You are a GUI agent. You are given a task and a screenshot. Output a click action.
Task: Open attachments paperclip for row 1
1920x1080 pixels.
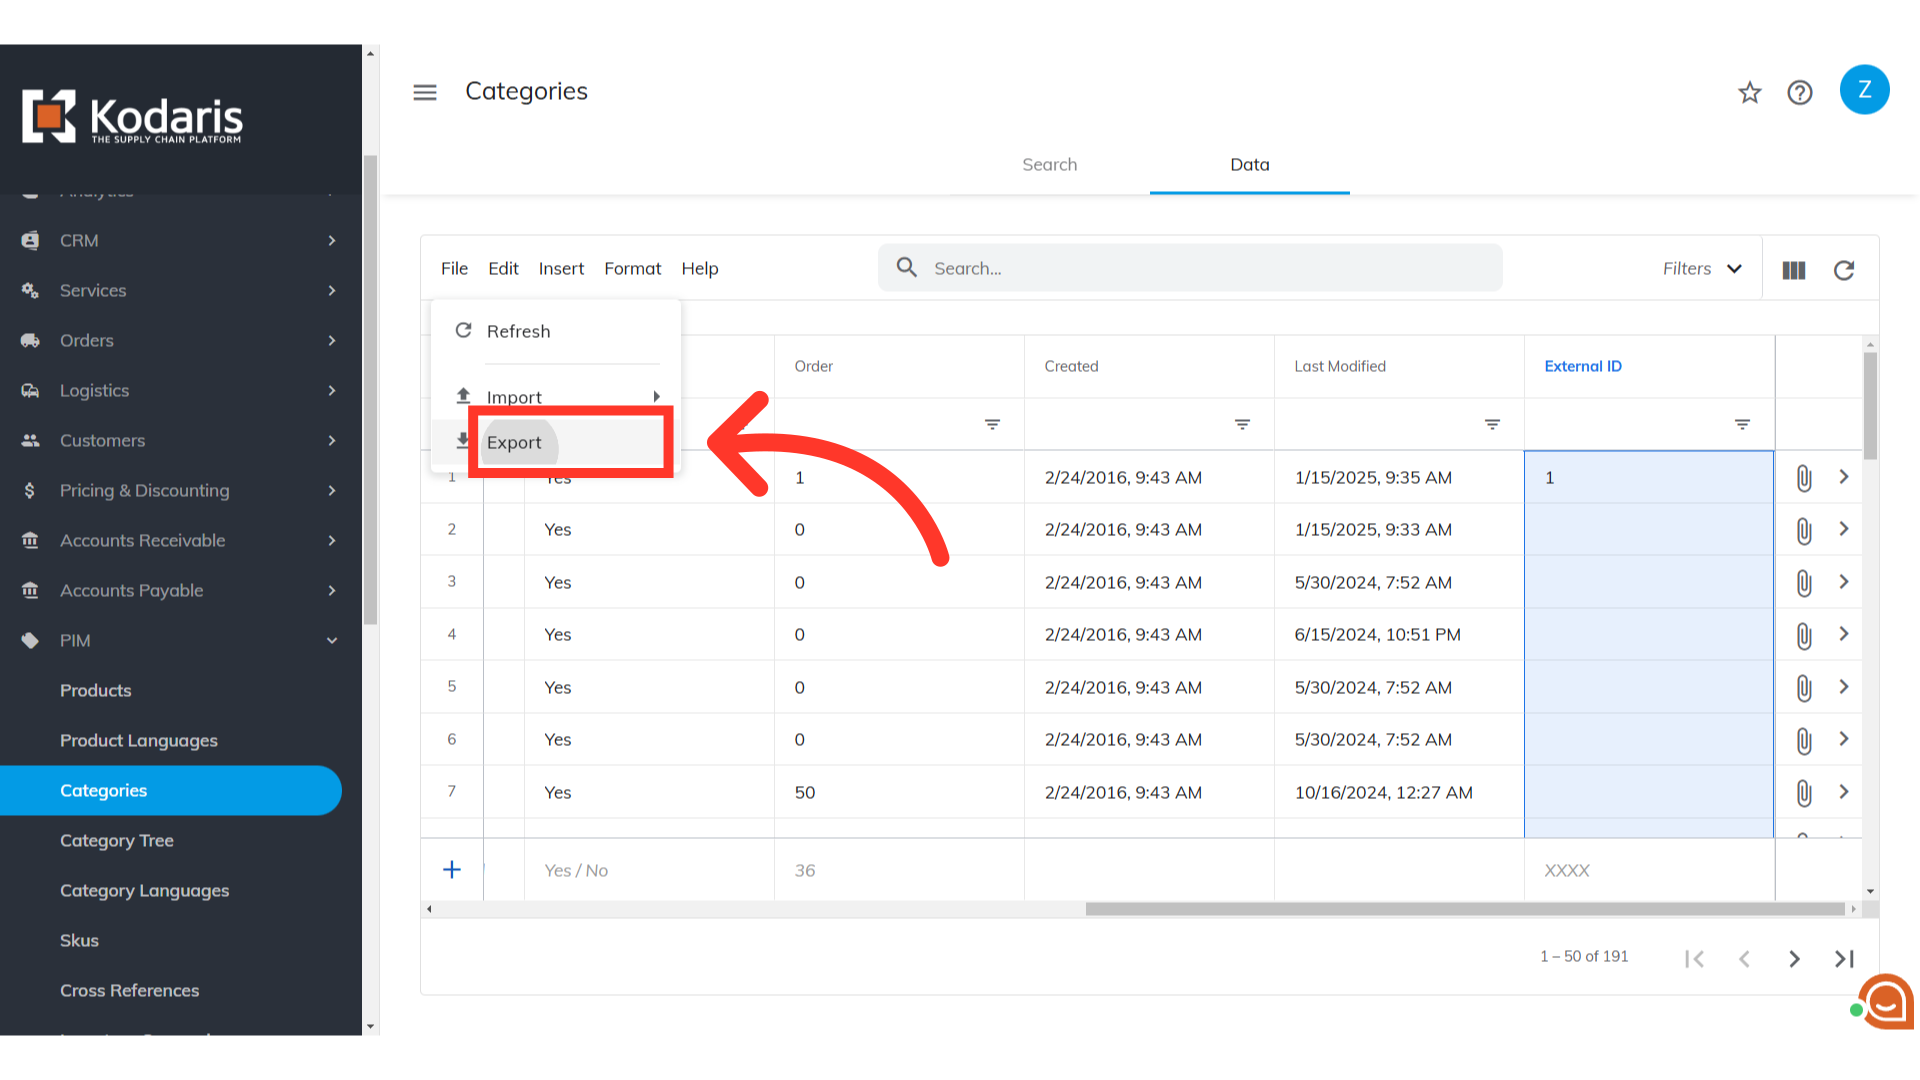click(1803, 478)
